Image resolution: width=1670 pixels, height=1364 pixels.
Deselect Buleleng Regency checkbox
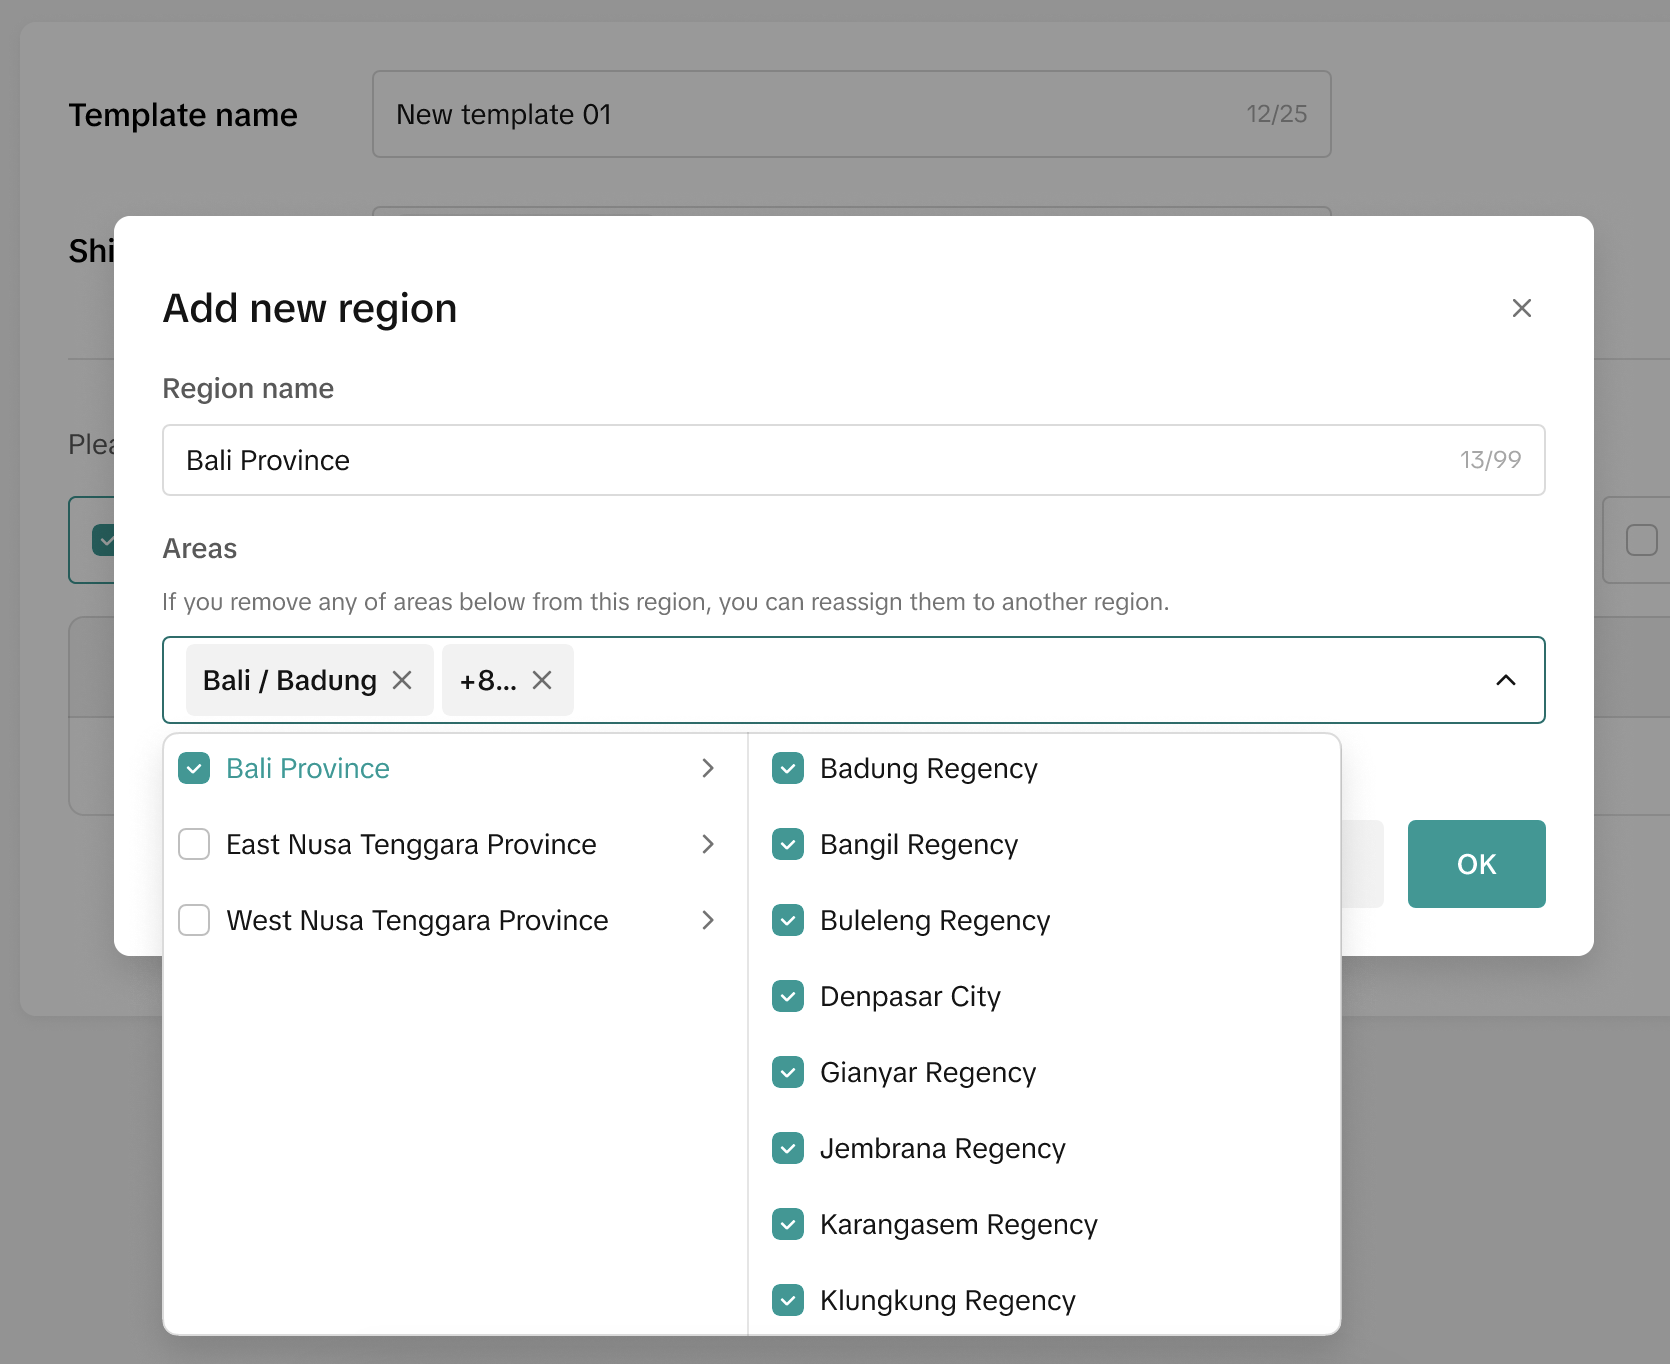[x=788, y=920]
